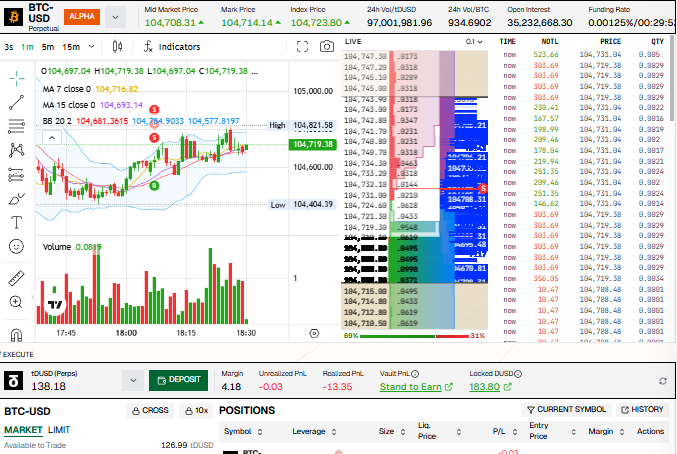Activate the zoom in tool
Screen dimensions: 677x454
(16, 302)
